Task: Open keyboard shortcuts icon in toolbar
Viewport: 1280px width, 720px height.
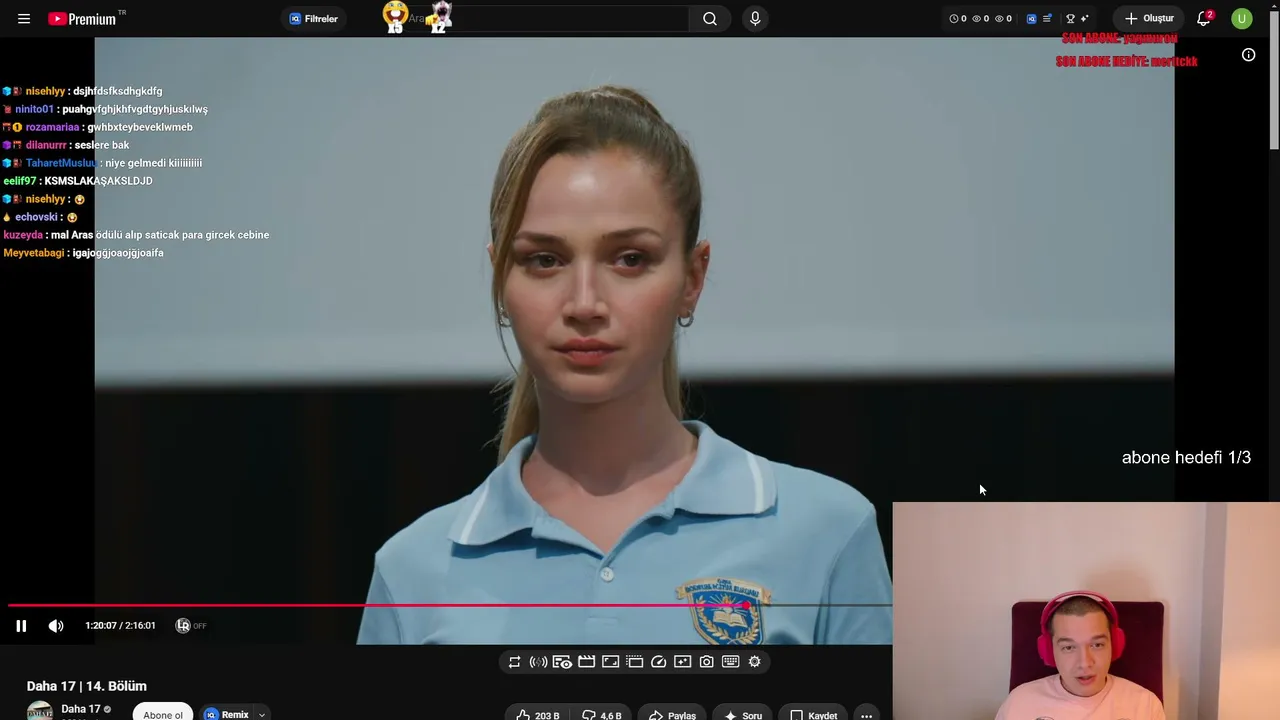Action: (730, 662)
